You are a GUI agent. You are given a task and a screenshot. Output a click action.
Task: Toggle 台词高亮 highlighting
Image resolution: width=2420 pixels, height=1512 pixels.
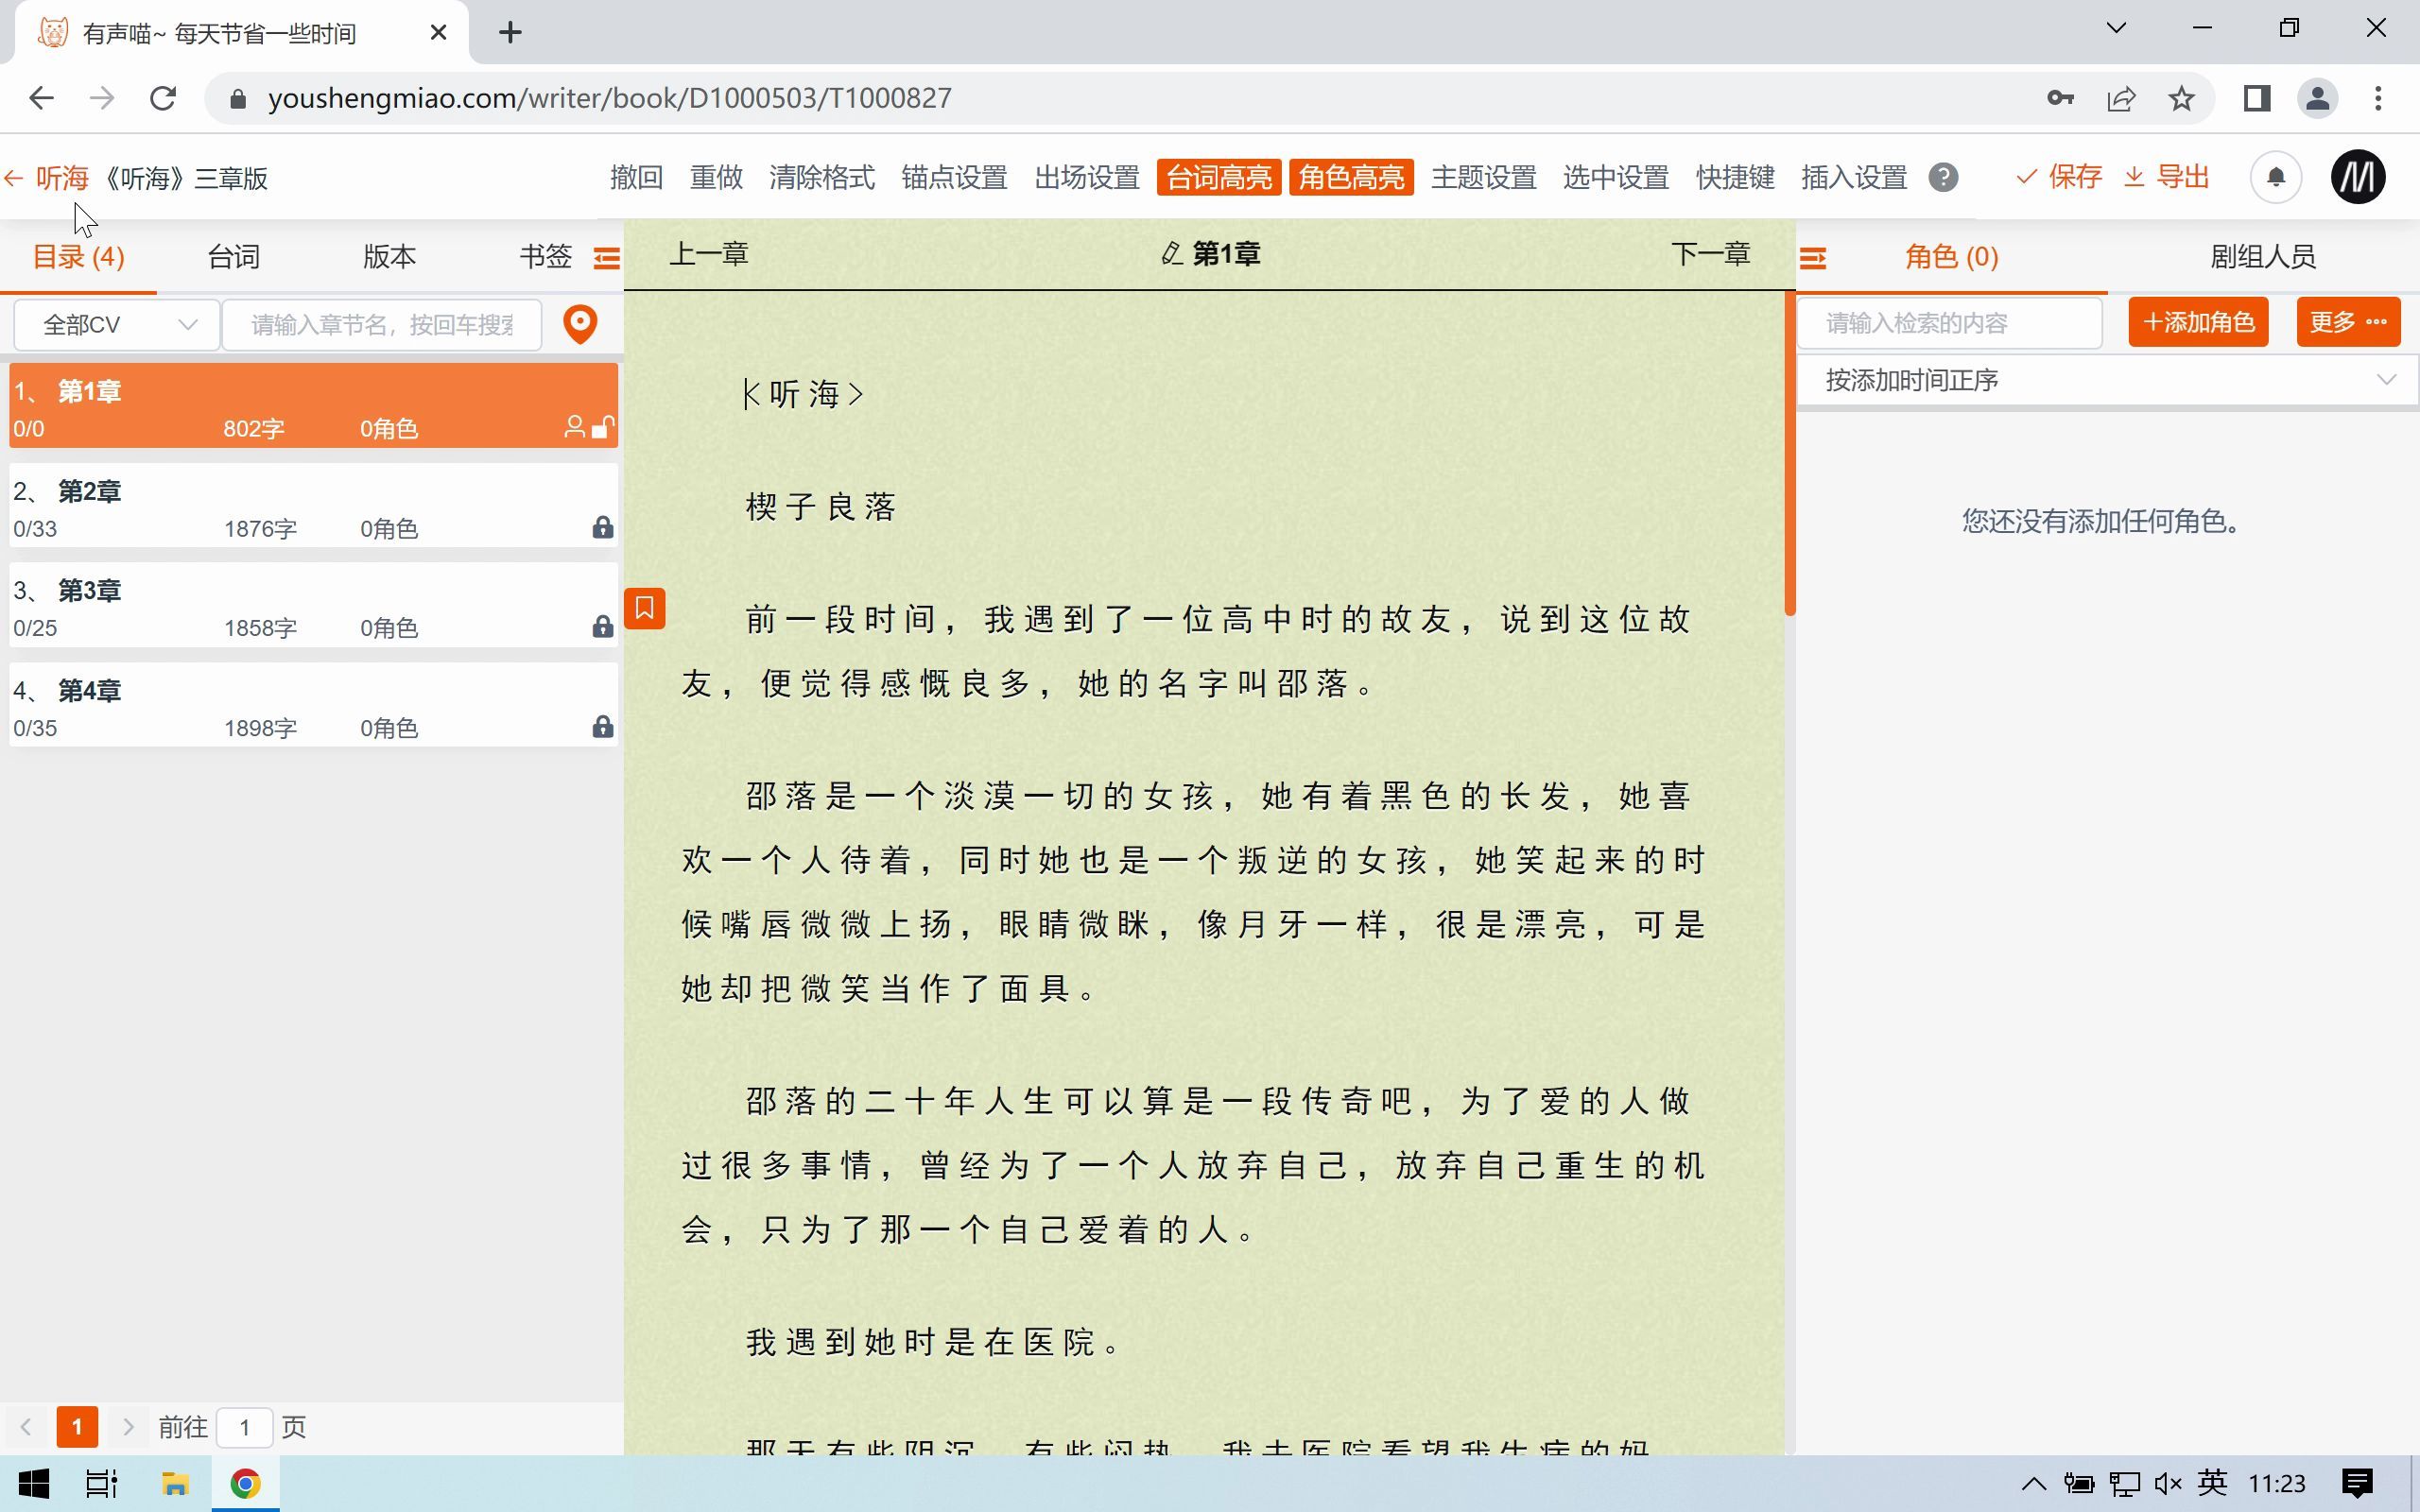(x=1219, y=178)
